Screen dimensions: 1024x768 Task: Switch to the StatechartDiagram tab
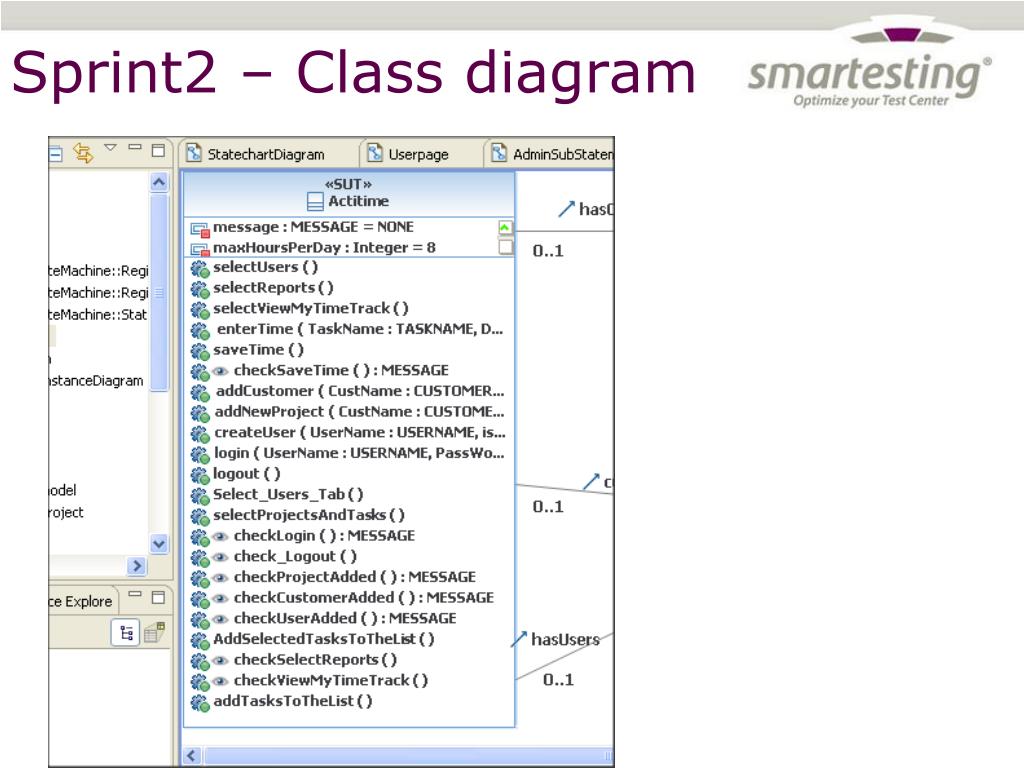(x=266, y=154)
